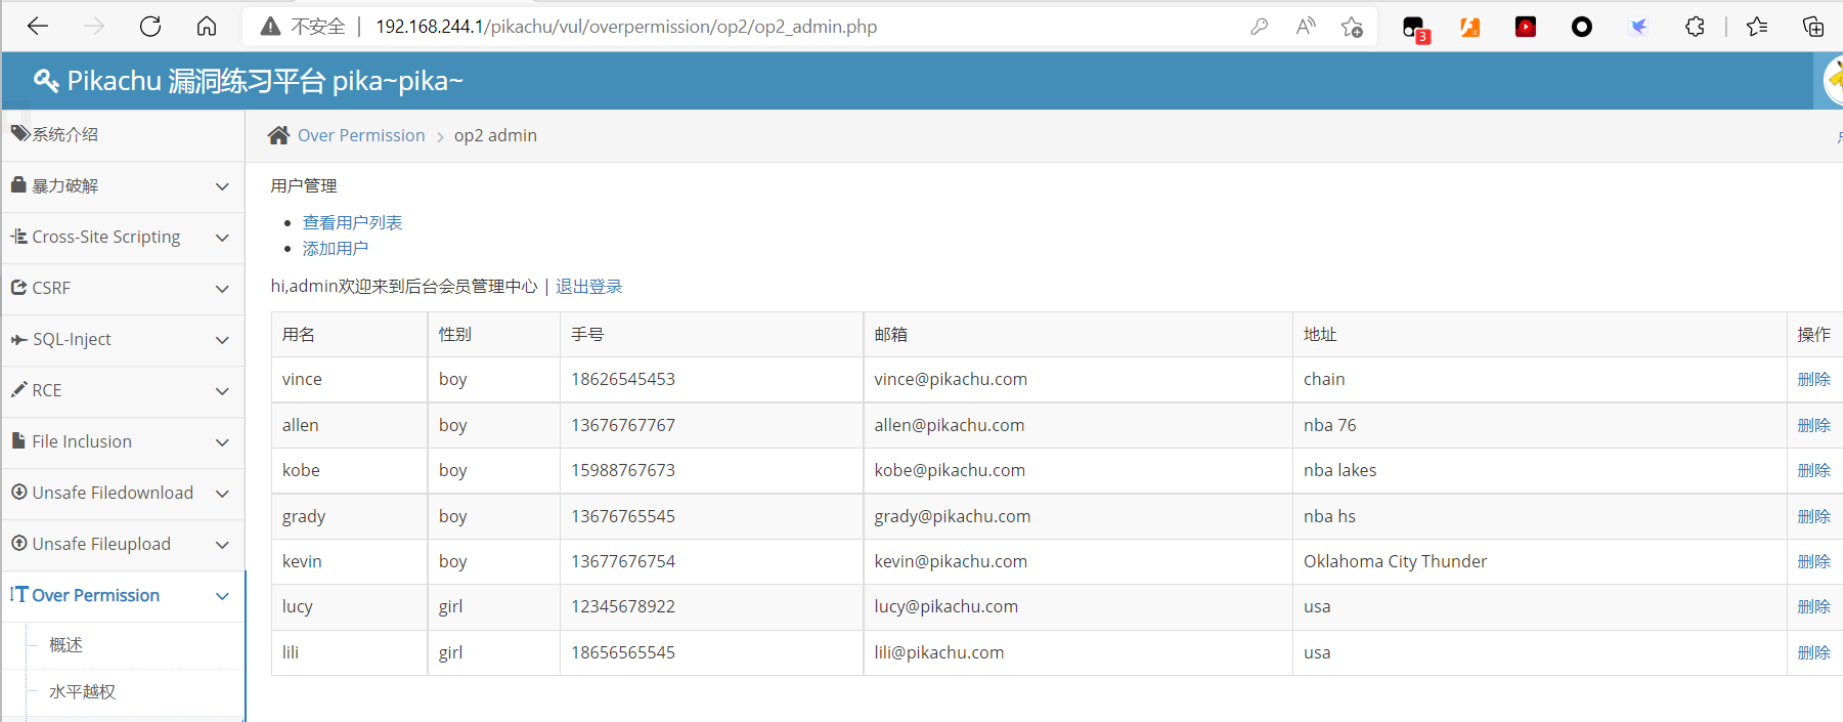Click the add to favorites star icon
1843x722 pixels.
[1352, 27]
